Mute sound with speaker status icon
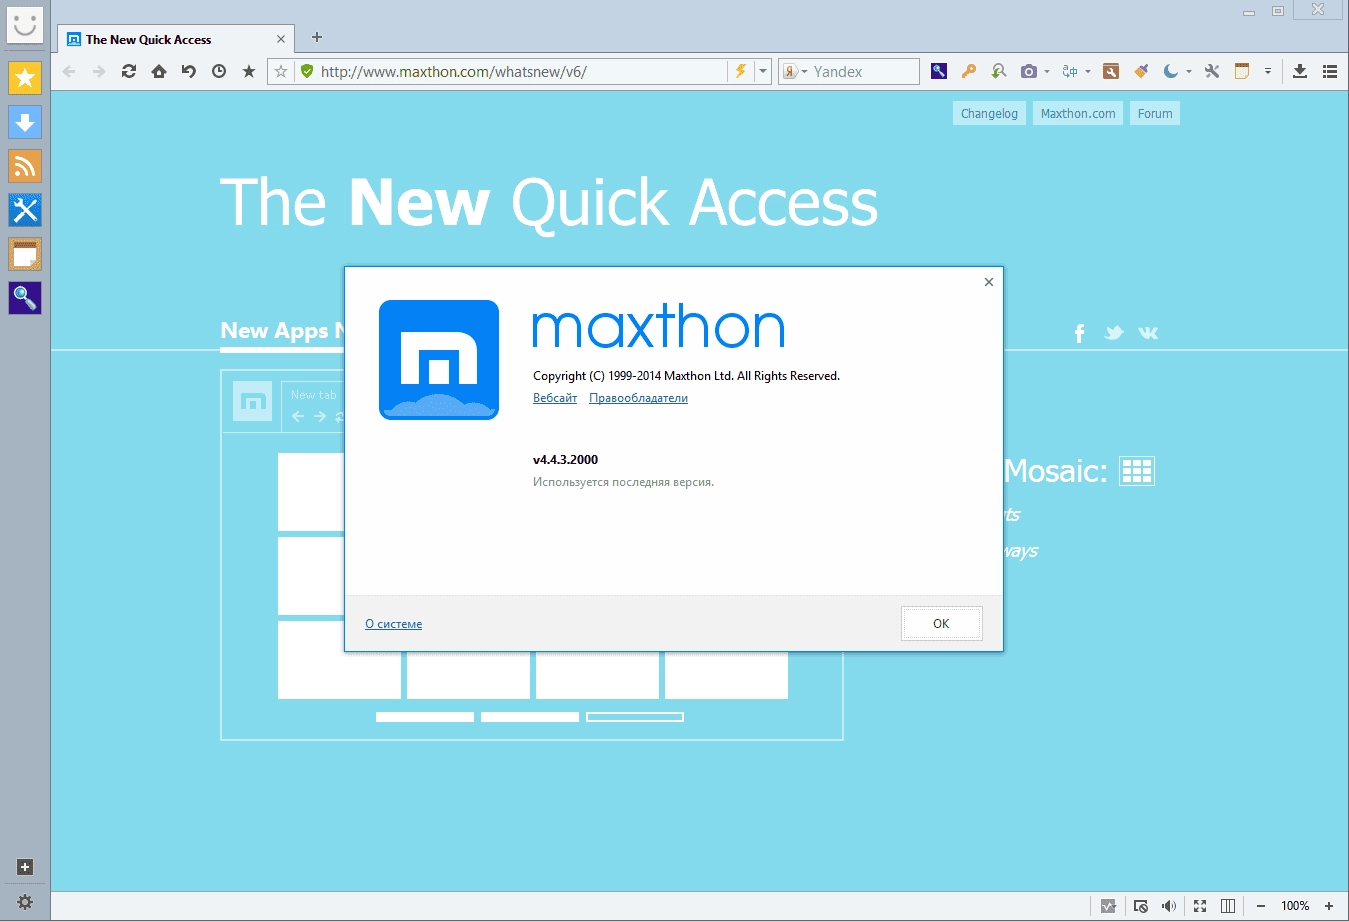 point(1169,906)
